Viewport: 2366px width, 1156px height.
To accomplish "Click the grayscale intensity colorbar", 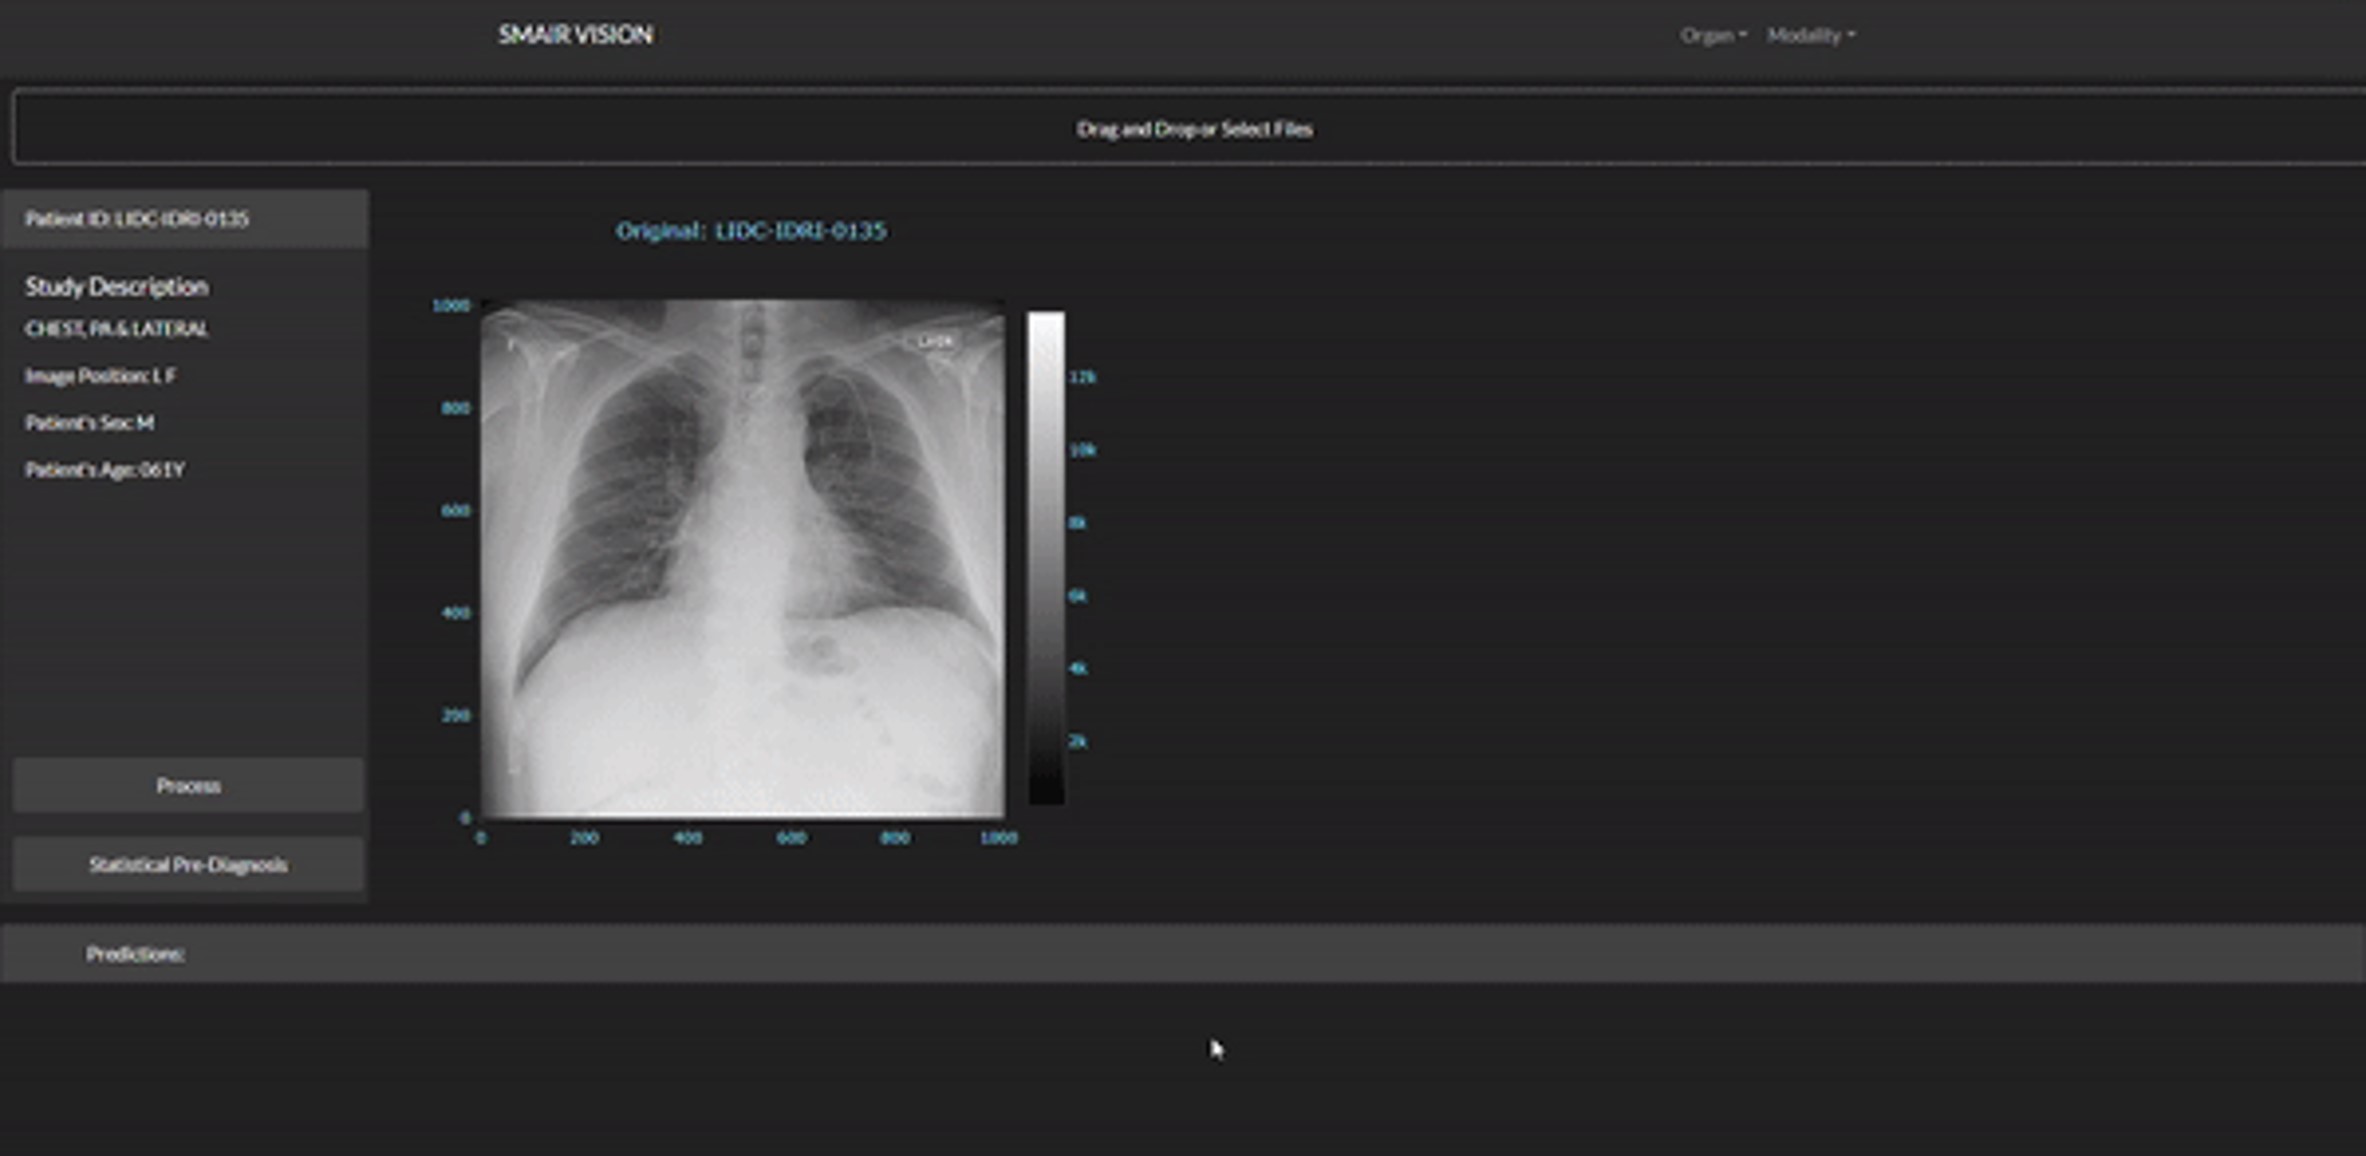I will click(x=1046, y=558).
